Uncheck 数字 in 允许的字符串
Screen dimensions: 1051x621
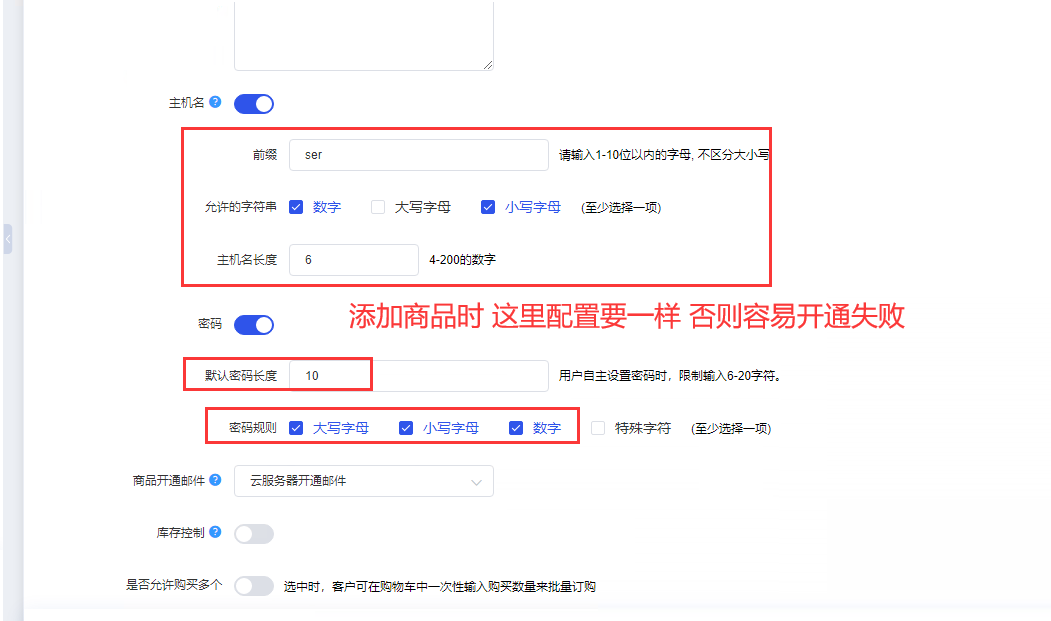pyautogui.click(x=296, y=207)
